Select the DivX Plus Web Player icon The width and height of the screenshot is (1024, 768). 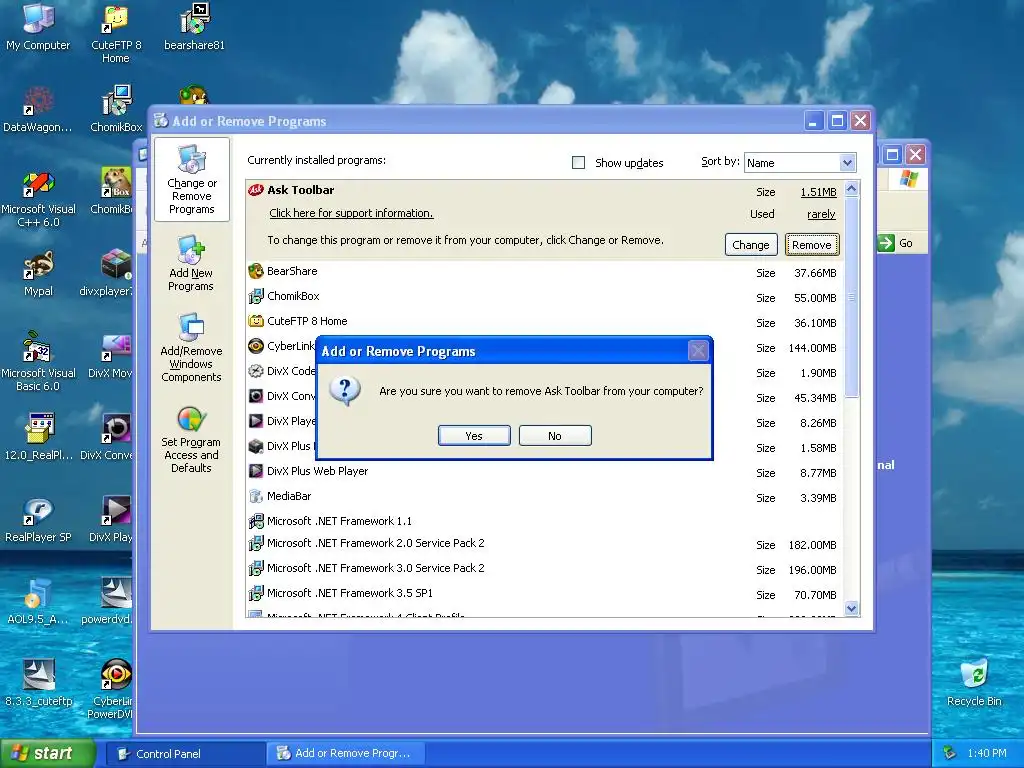tap(255, 471)
